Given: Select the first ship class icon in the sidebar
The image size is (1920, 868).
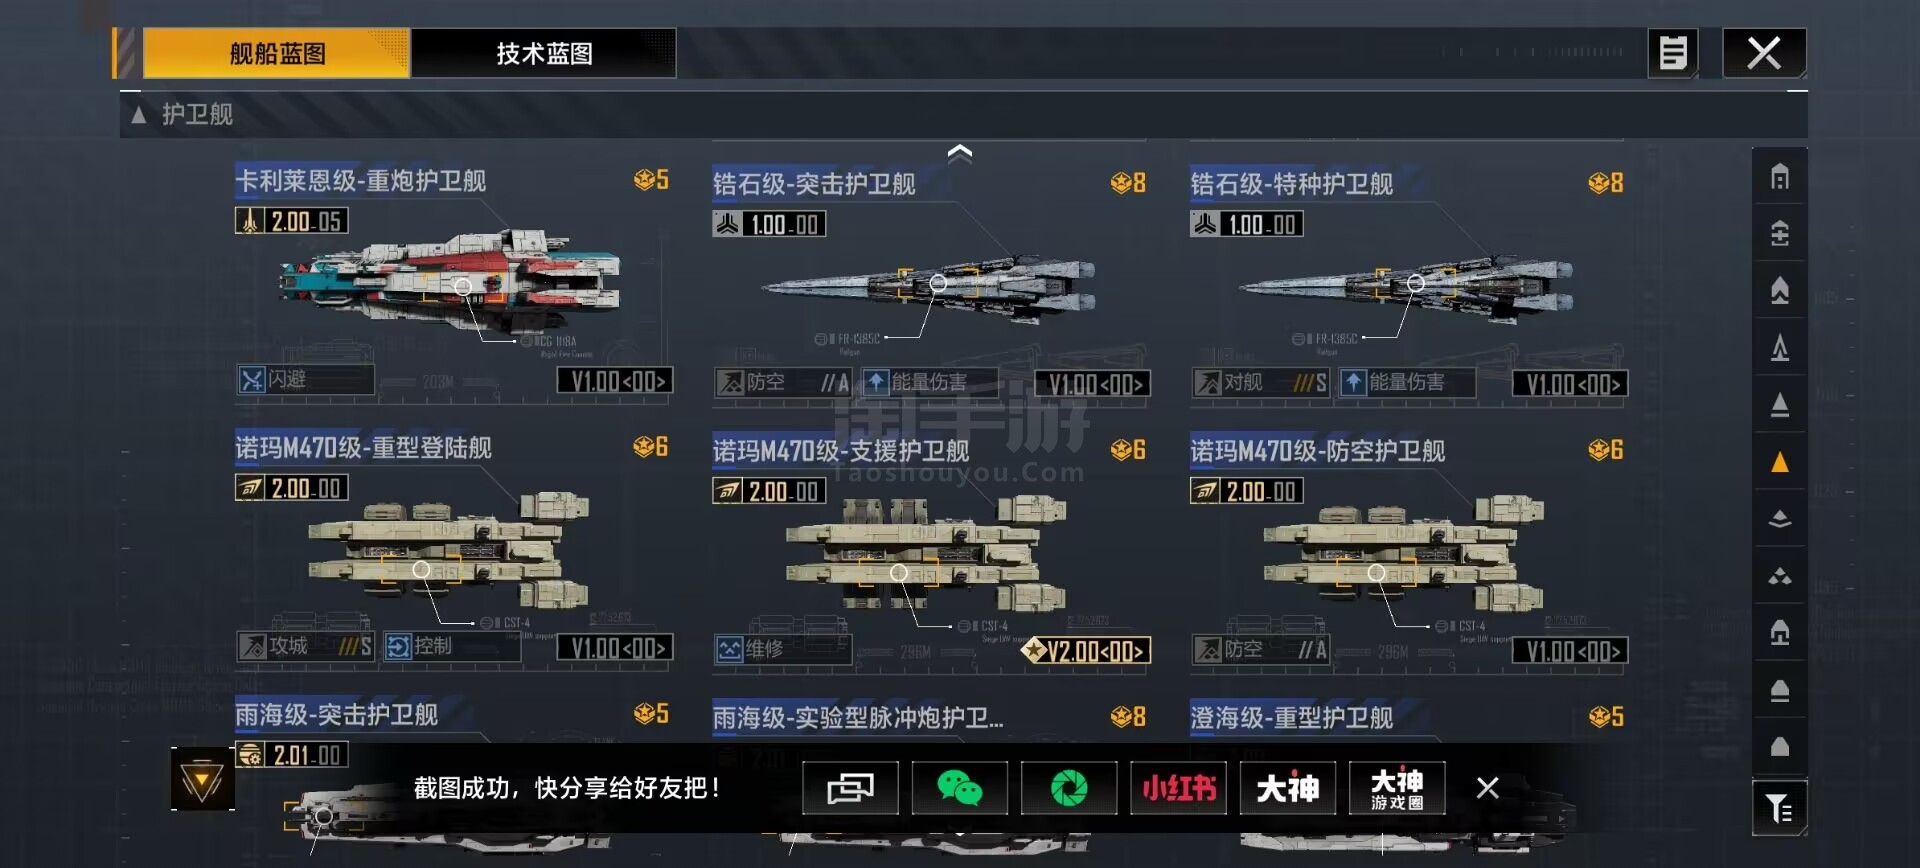Looking at the screenshot, I should 1780,177.
